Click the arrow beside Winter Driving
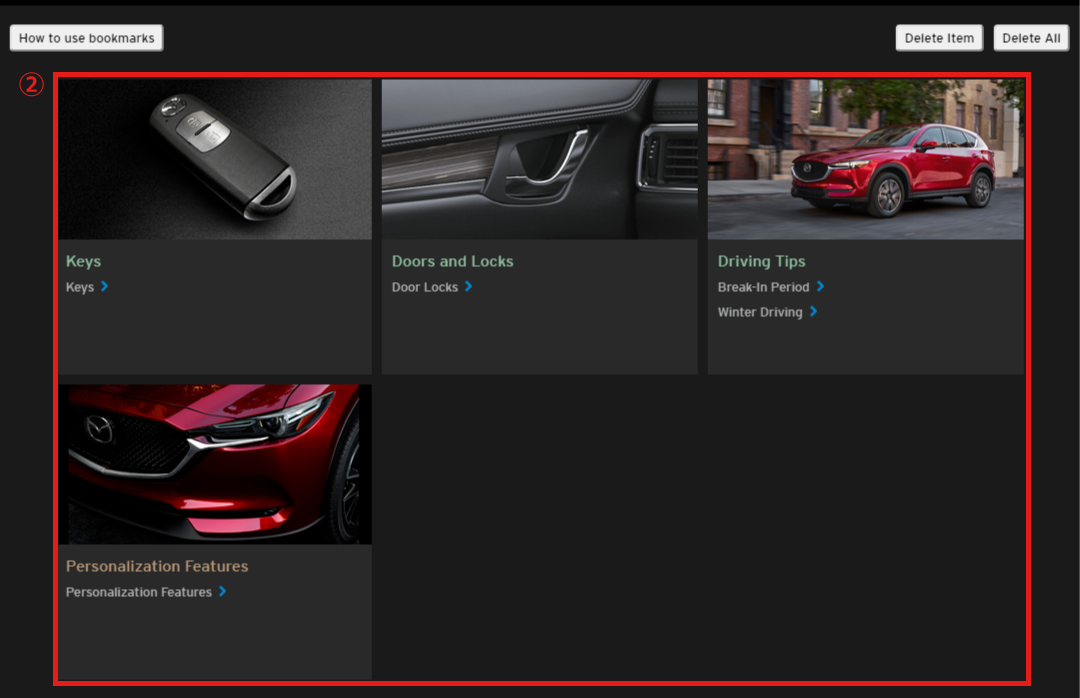This screenshot has width=1080, height=698. (x=813, y=311)
